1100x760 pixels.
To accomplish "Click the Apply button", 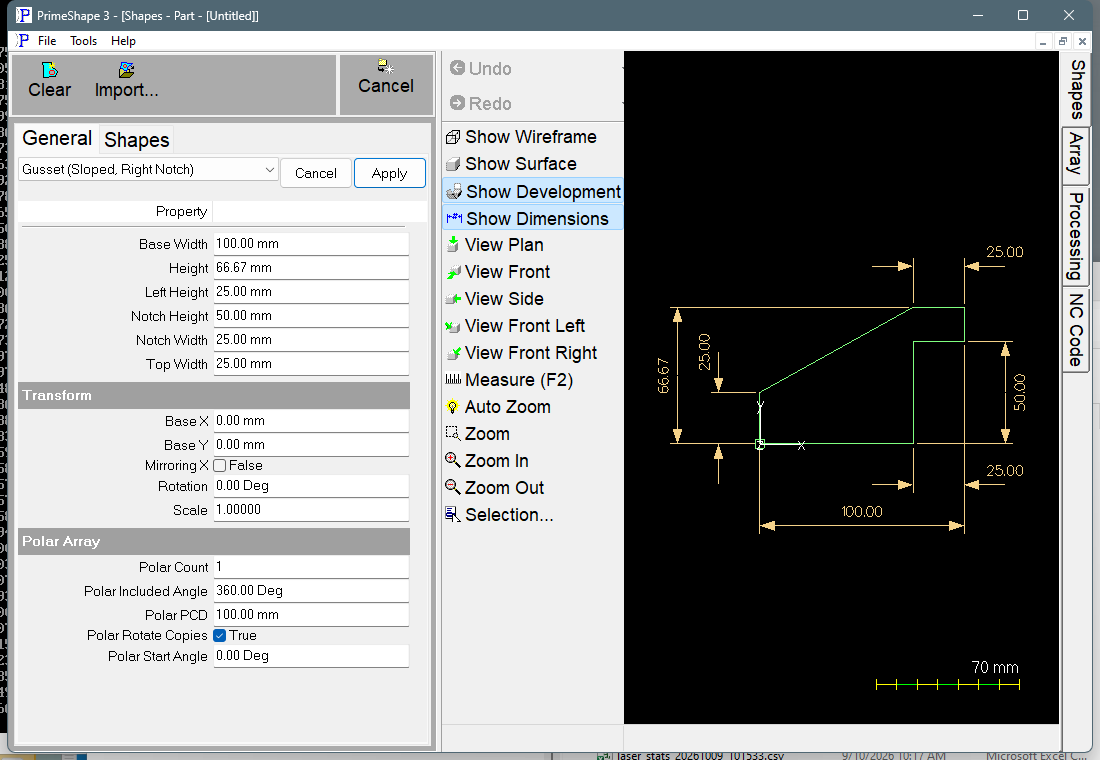I will pyautogui.click(x=389, y=173).
